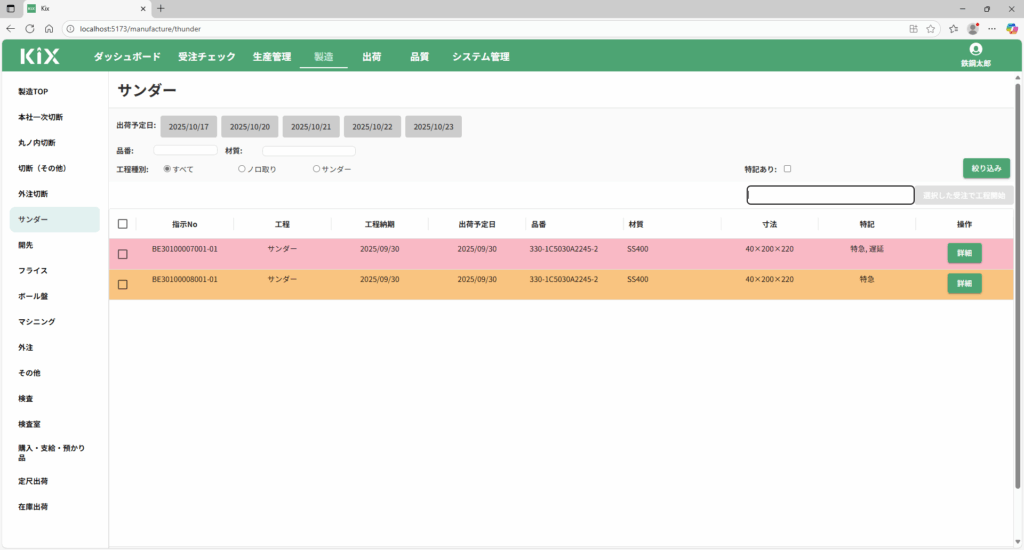Viewport: 1024px width, 550px height.
Task: Open a new browser tab
Action: point(161,8)
